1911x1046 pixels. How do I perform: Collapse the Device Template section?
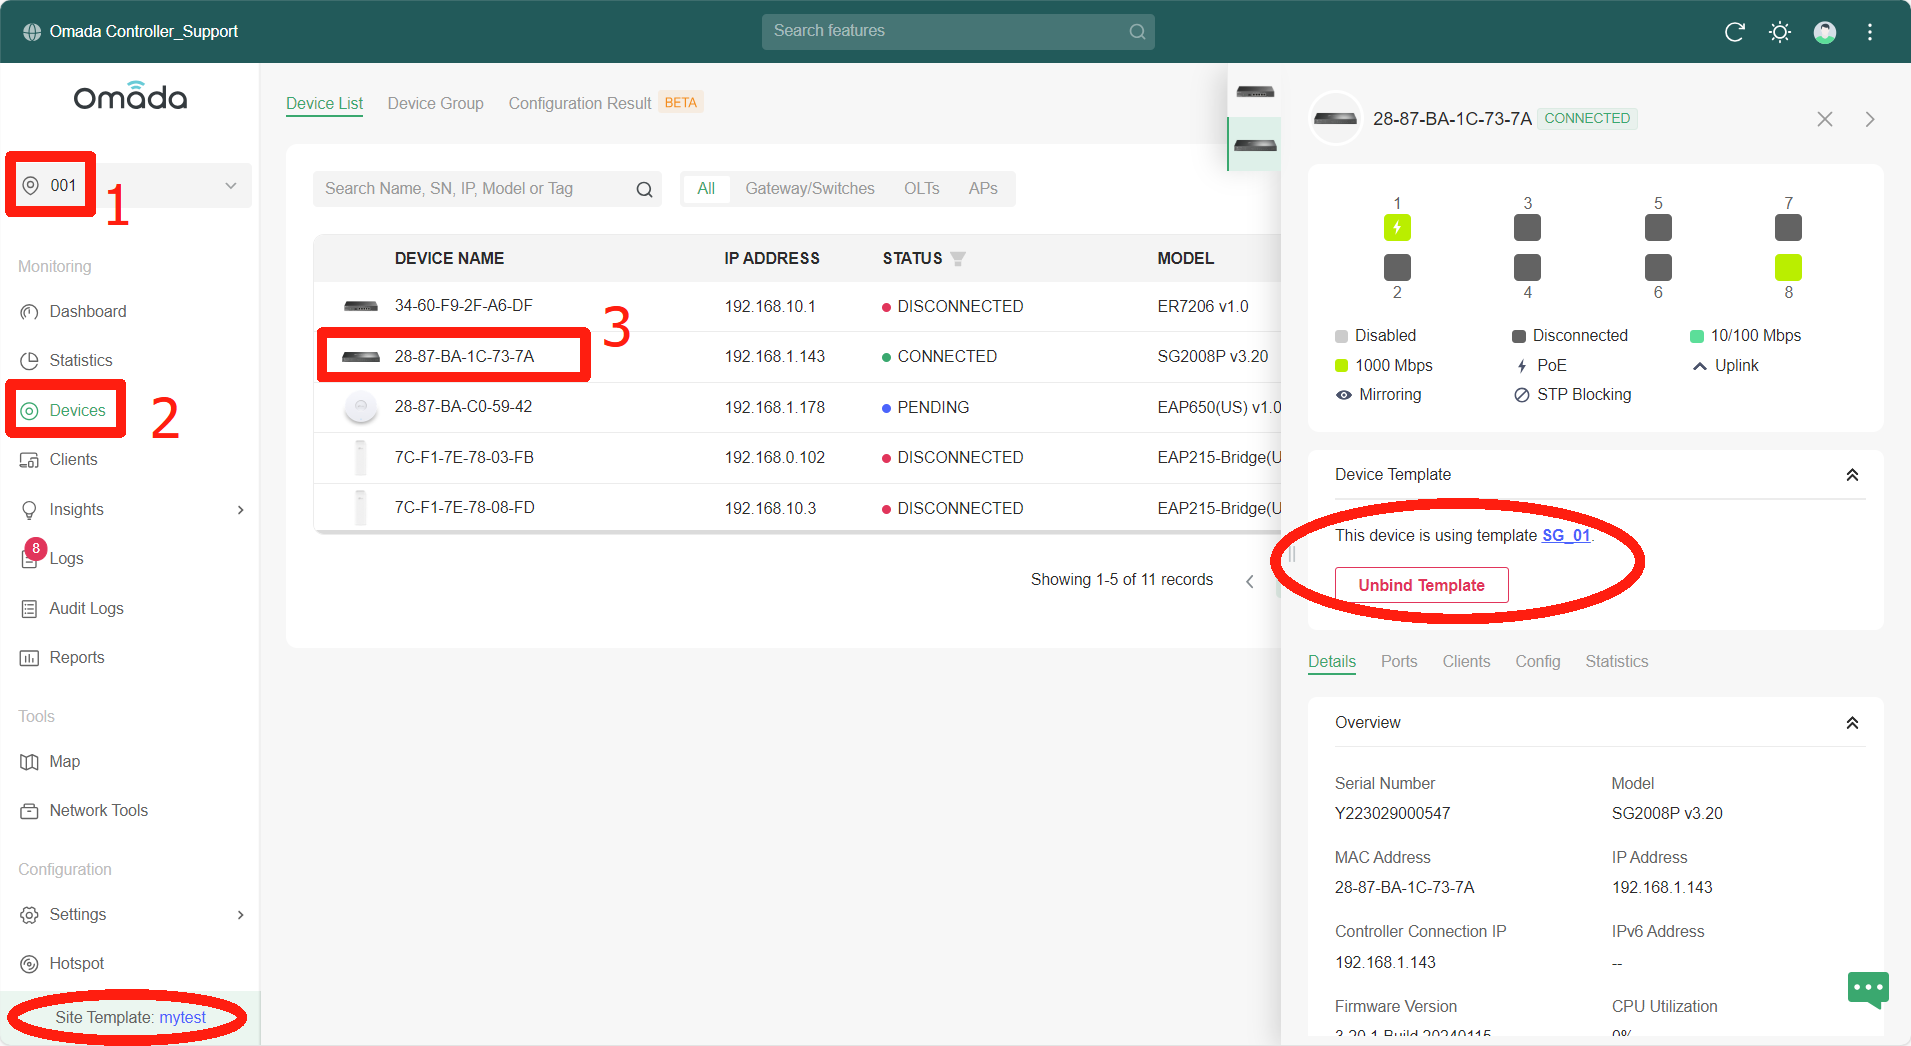(1852, 475)
